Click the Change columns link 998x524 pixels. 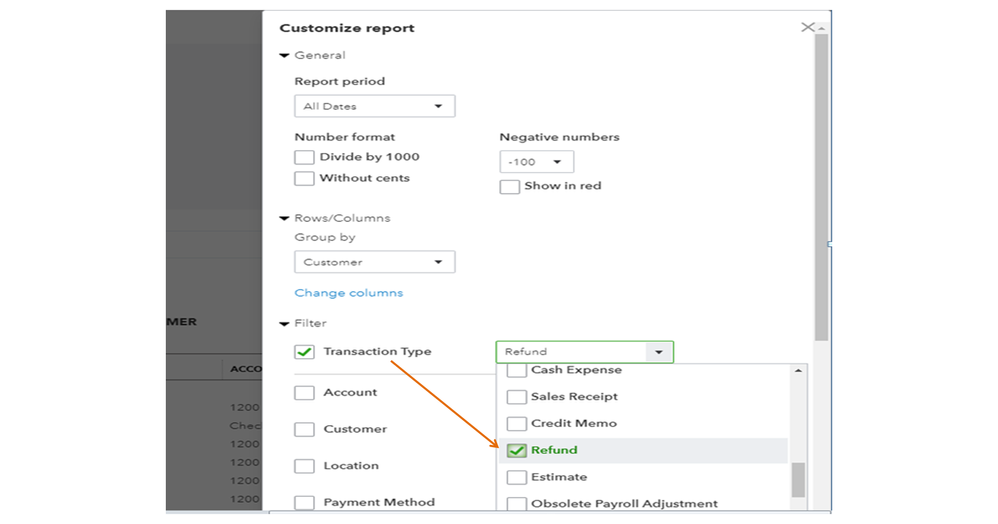348,293
